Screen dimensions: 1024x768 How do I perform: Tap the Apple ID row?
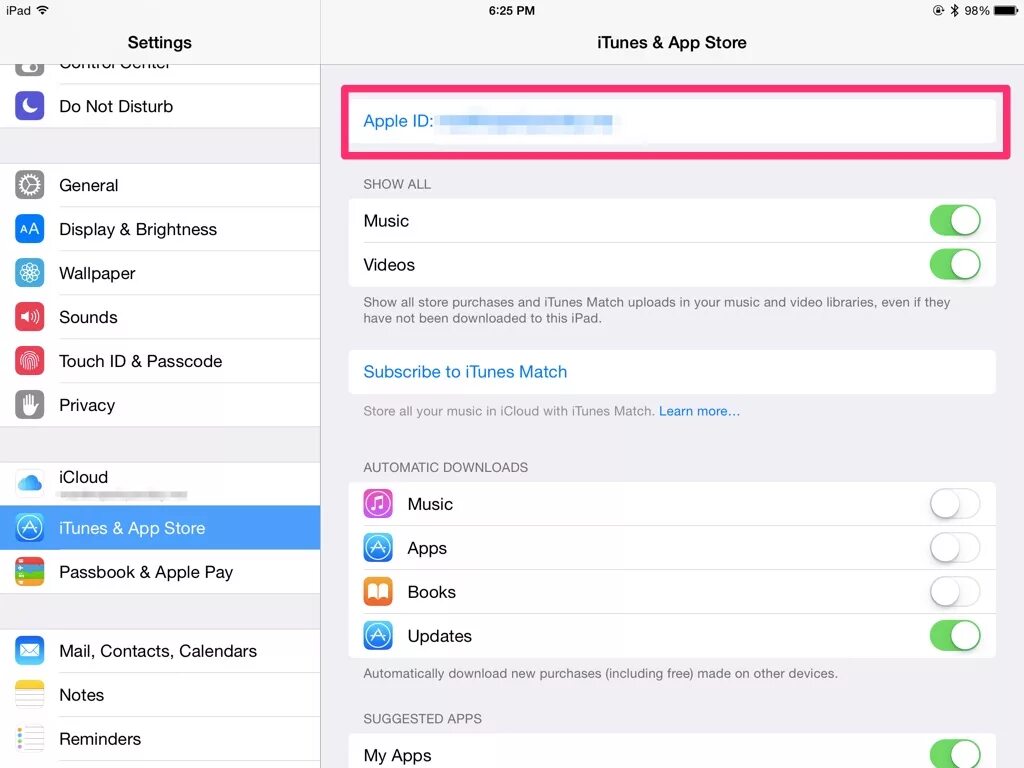click(672, 121)
